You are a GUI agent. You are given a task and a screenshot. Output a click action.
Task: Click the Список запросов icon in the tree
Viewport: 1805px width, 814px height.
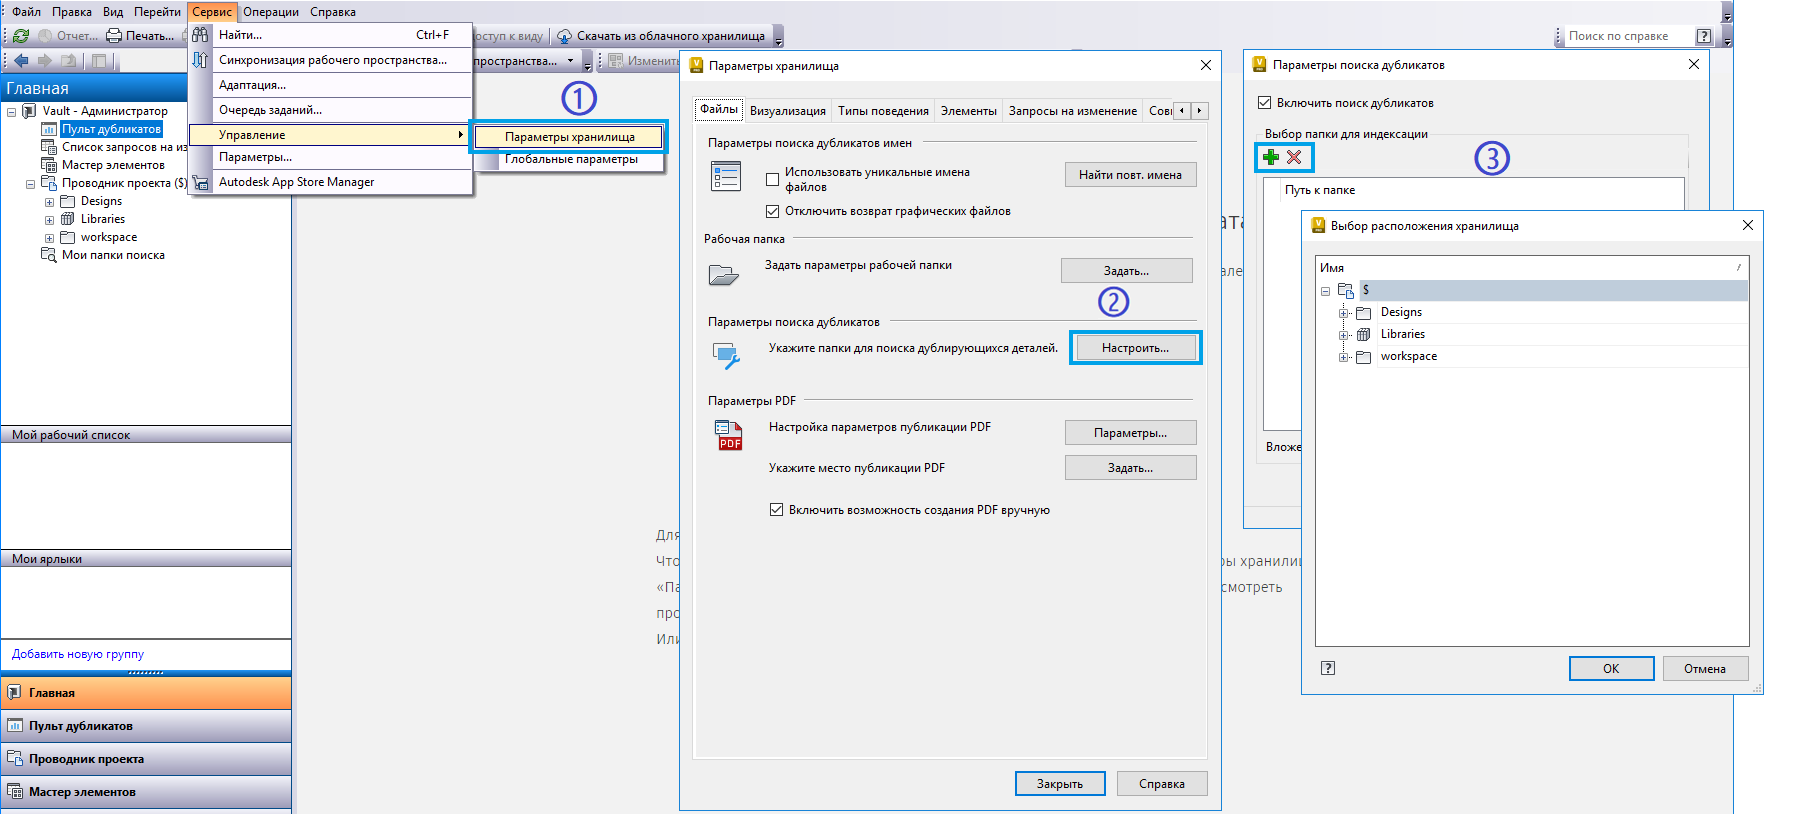[x=49, y=147]
